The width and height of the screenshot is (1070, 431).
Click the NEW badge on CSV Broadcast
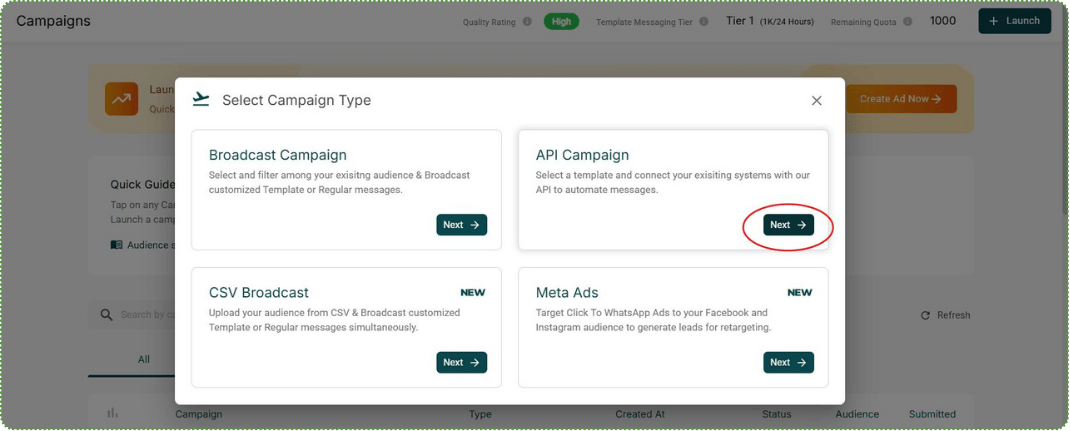tap(473, 293)
